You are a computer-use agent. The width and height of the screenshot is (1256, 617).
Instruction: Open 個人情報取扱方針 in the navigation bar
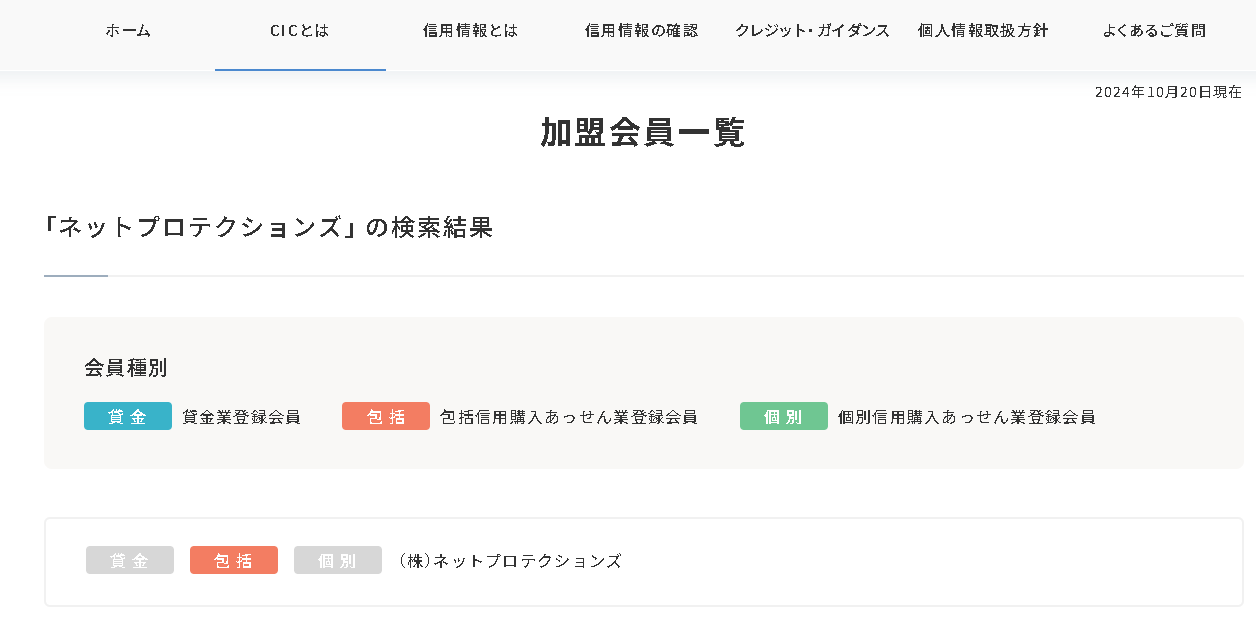point(983,31)
